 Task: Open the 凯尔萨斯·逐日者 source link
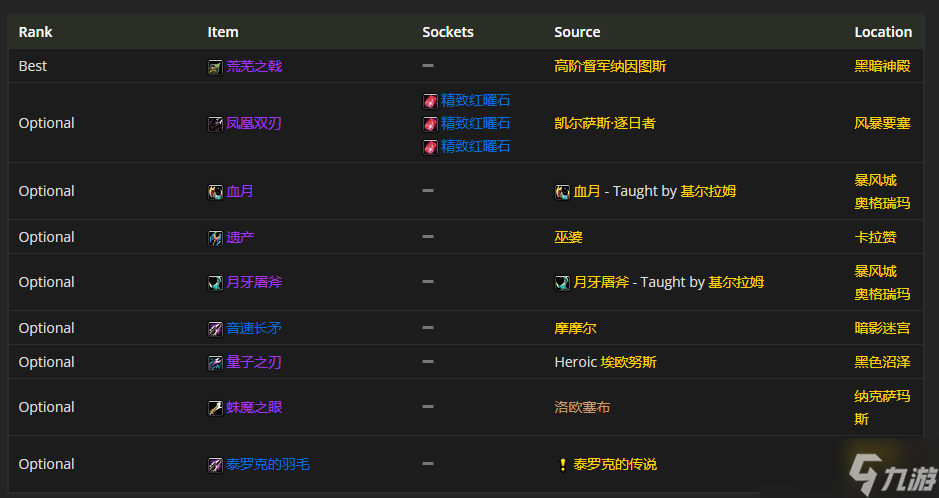coord(605,123)
